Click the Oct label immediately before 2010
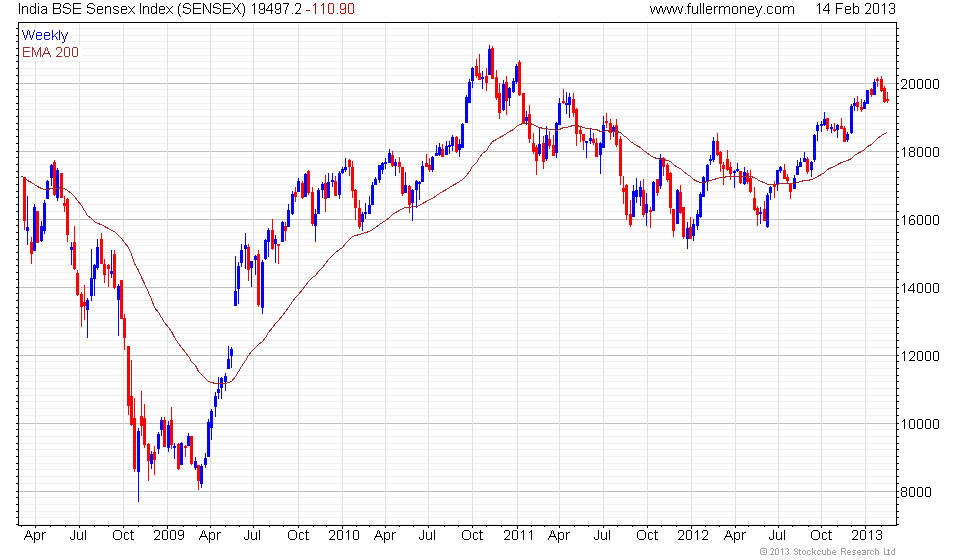 tap(298, 536)
